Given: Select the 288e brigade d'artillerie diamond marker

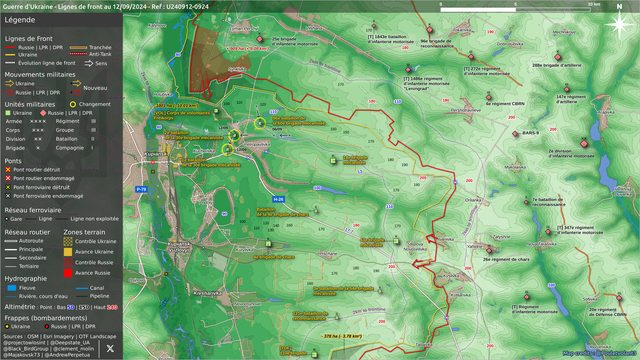Looking at the screenshot, I should coord(558,57).
